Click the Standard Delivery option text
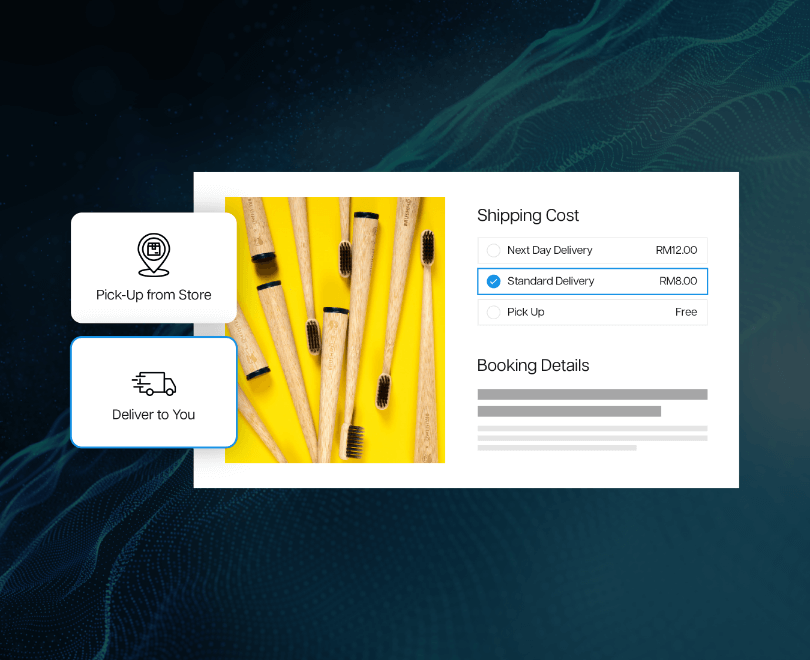 coord(550,281)
